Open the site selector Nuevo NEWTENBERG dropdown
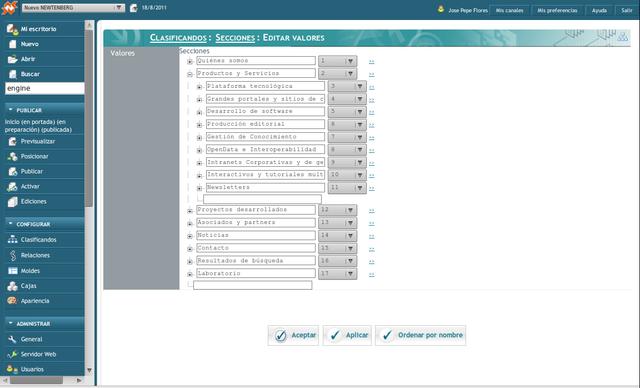The width and height of the screenshot is (640, 388). (73, 8)
